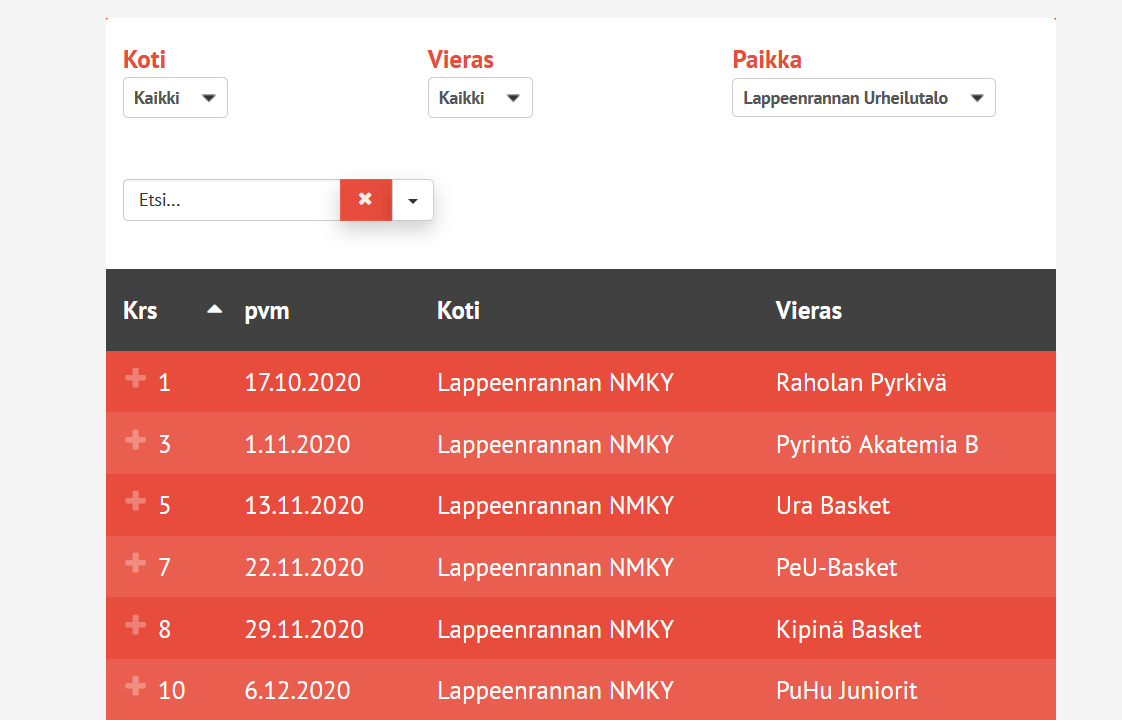Click Lappeenrannan NMKY in round 1 row
This screenshot has height=720, width=1122.
555,383
